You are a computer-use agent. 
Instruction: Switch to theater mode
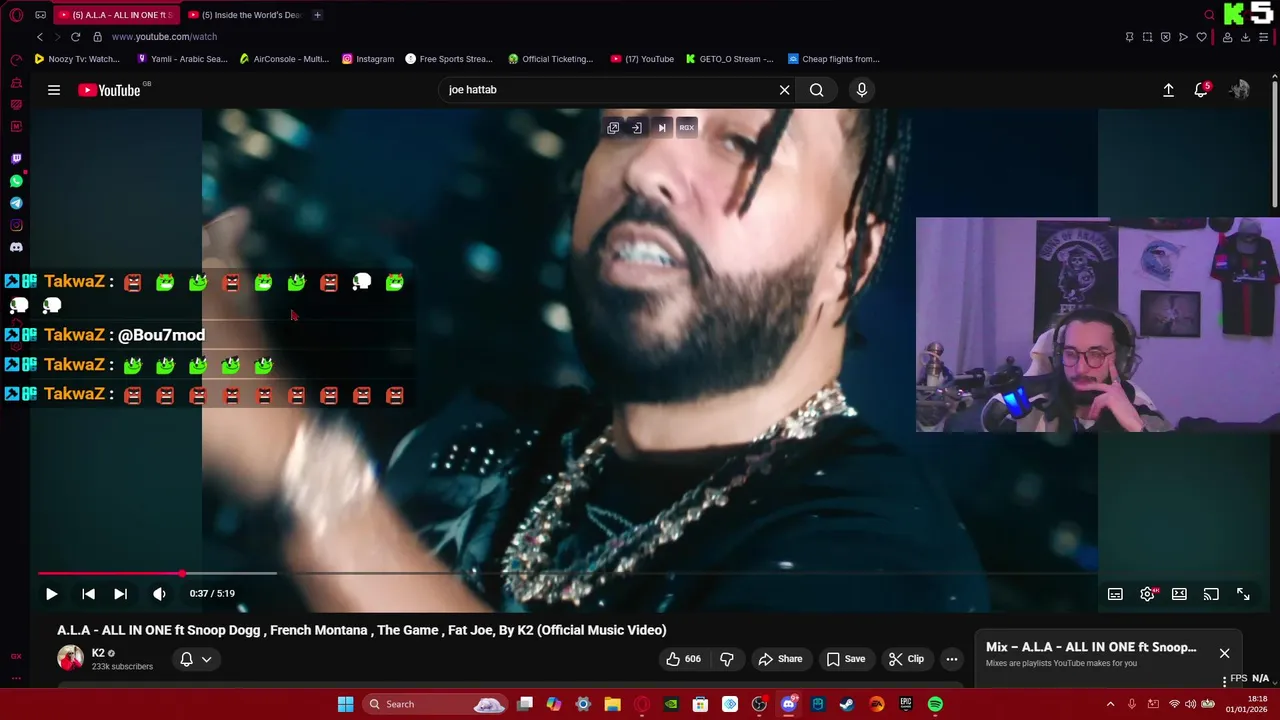point(1179,594)
